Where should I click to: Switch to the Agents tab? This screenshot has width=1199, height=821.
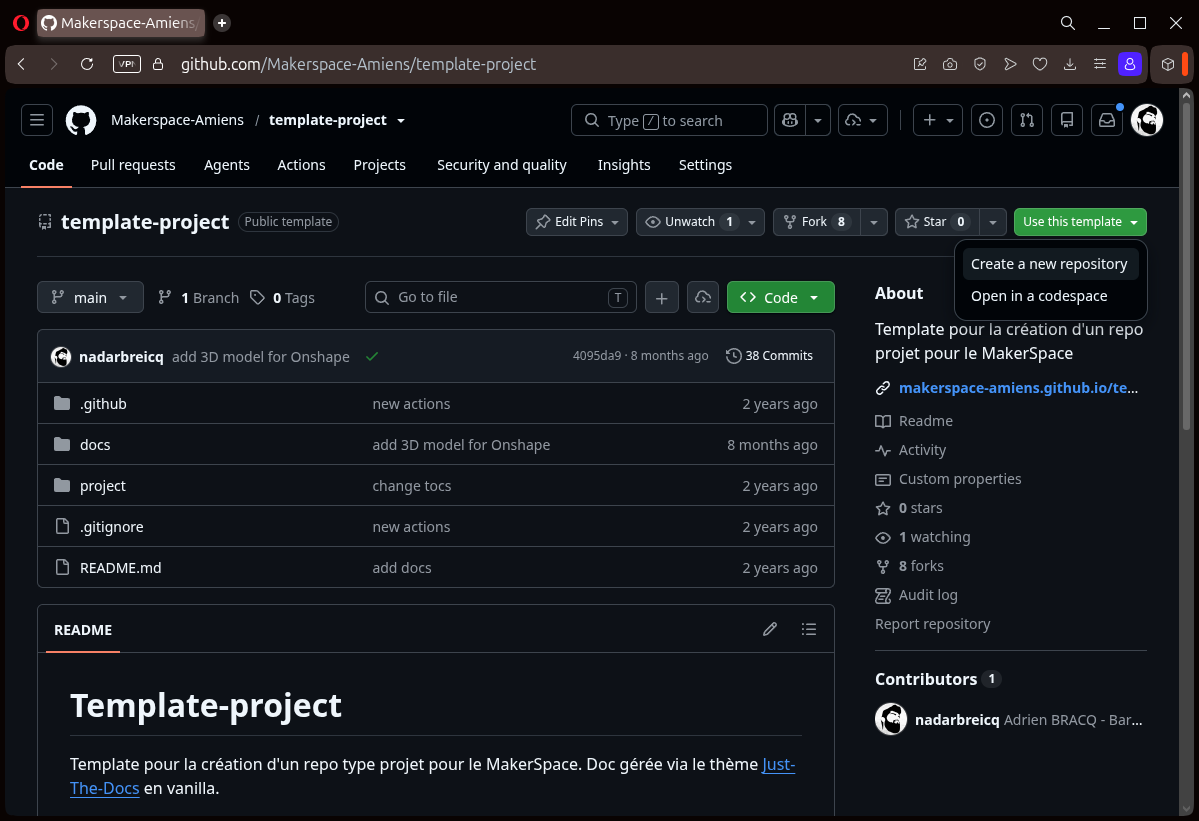coord(226,165)
